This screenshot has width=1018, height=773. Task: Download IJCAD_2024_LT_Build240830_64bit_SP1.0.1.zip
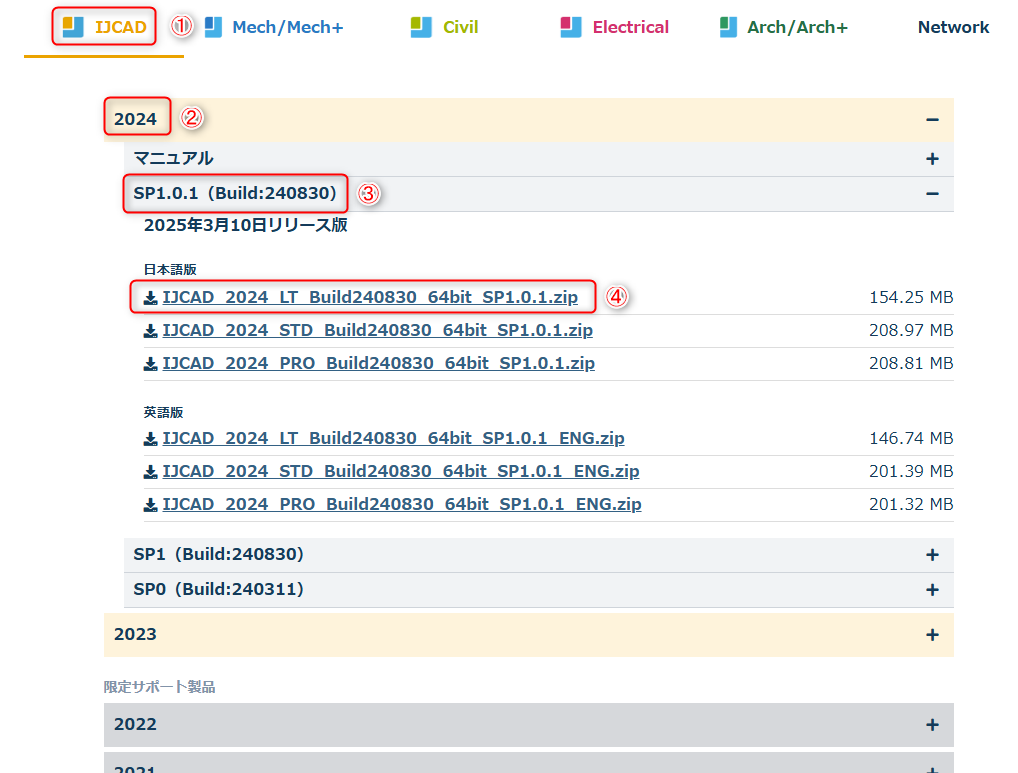pyautogui.click(x=370, y=297)
